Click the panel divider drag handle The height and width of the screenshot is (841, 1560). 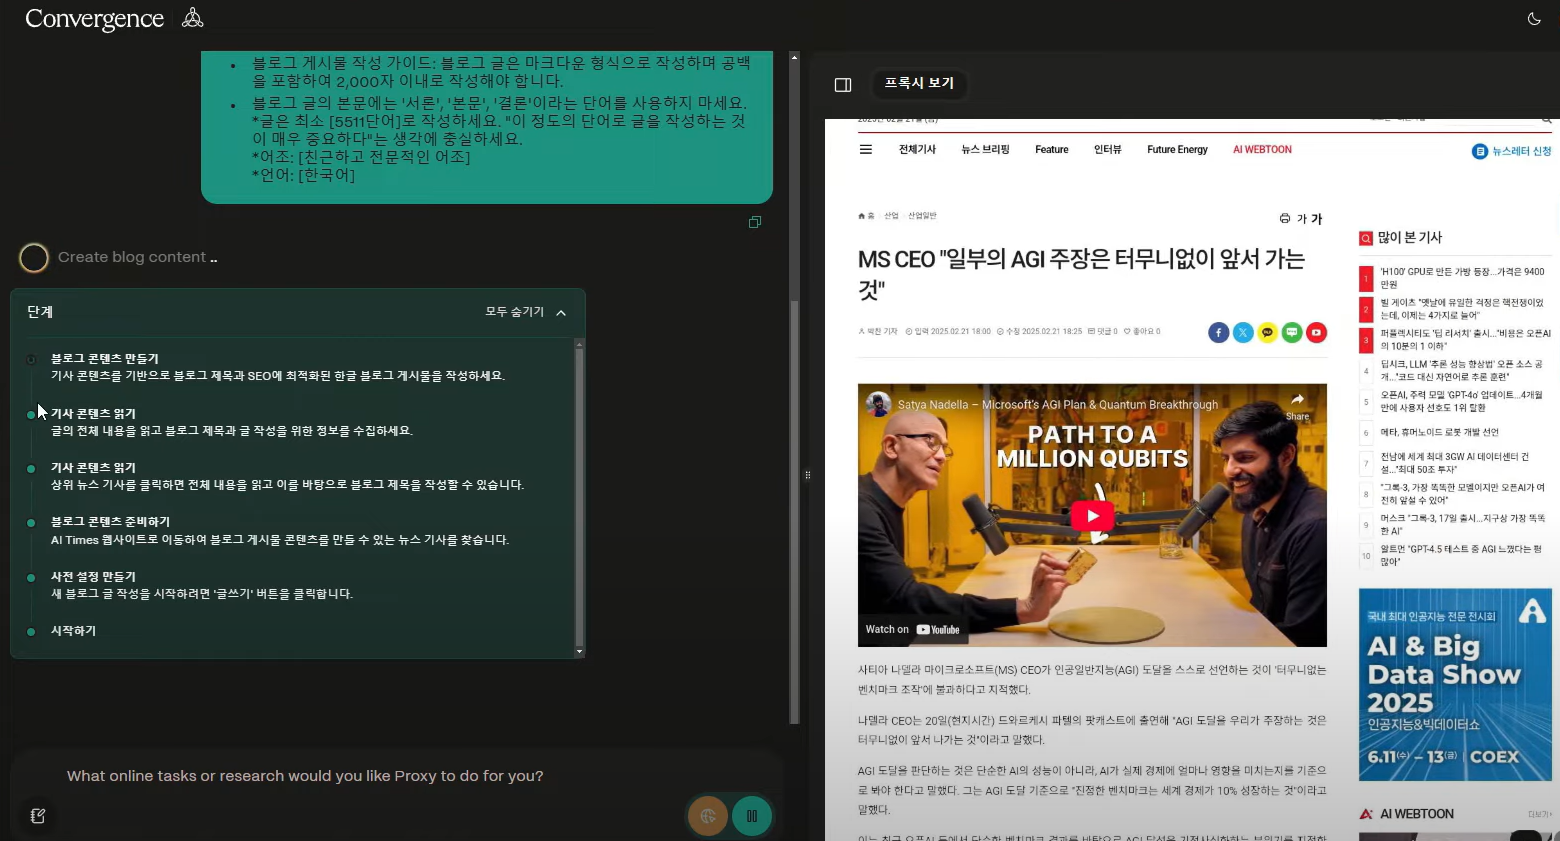tap(808, 475)
